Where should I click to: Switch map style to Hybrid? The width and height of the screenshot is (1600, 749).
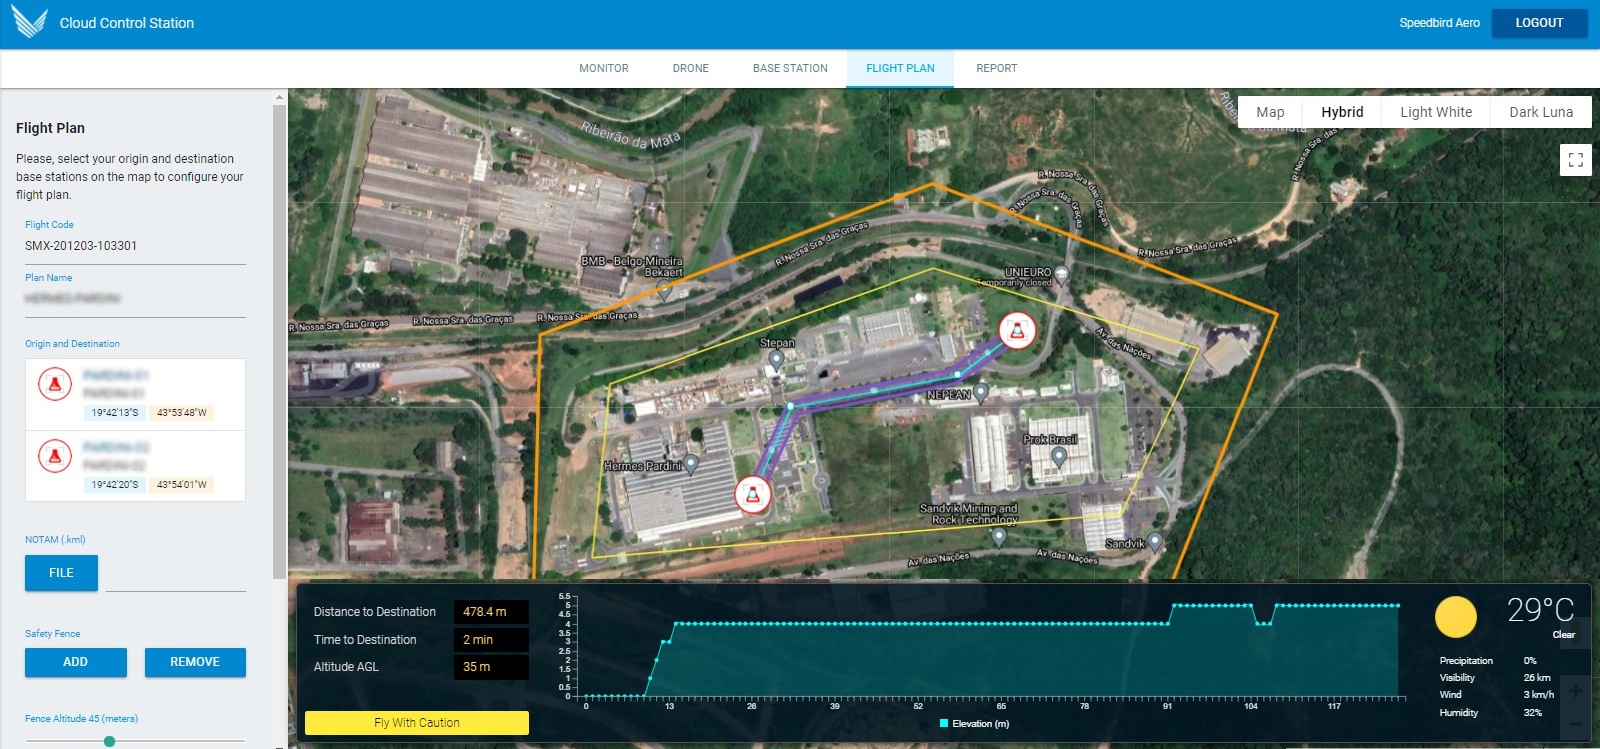click(1342, 112)
